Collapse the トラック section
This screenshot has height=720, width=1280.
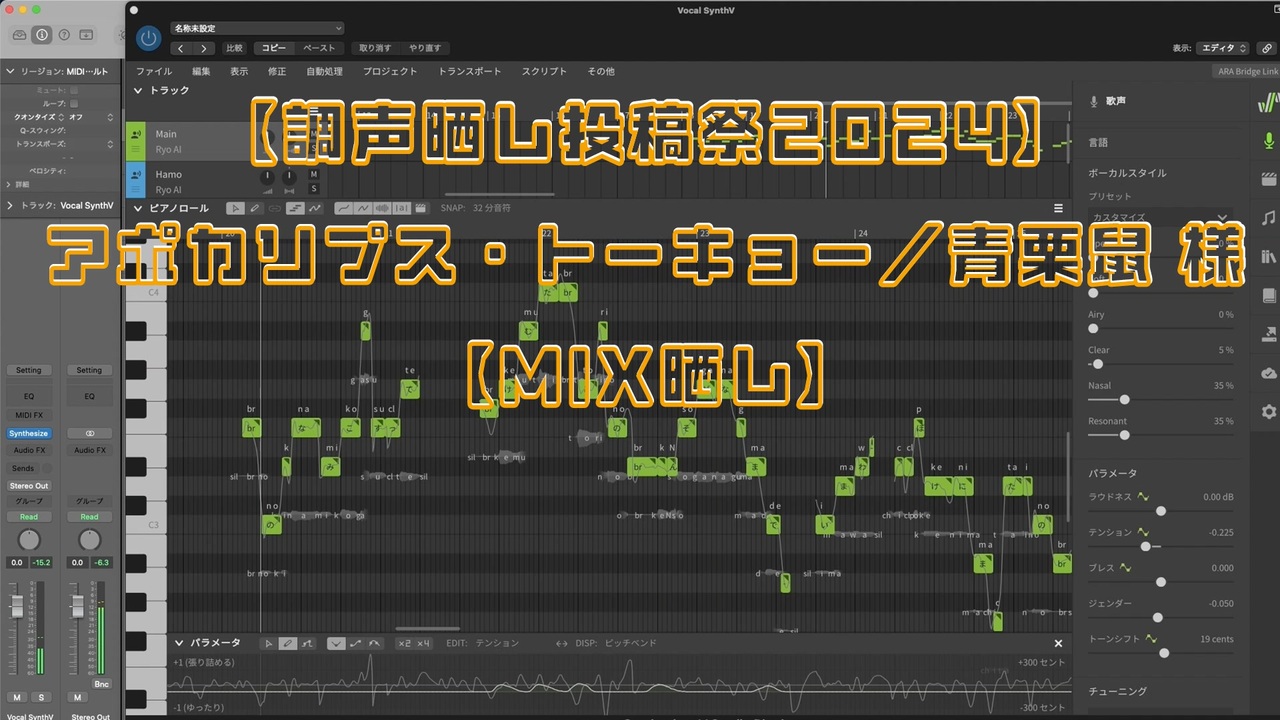tap(139, 90)
